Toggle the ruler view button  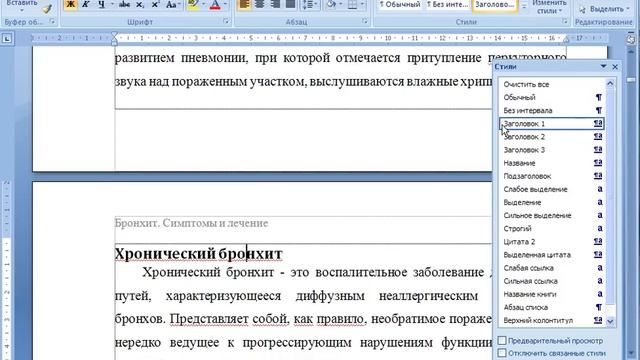click(631, 39)
